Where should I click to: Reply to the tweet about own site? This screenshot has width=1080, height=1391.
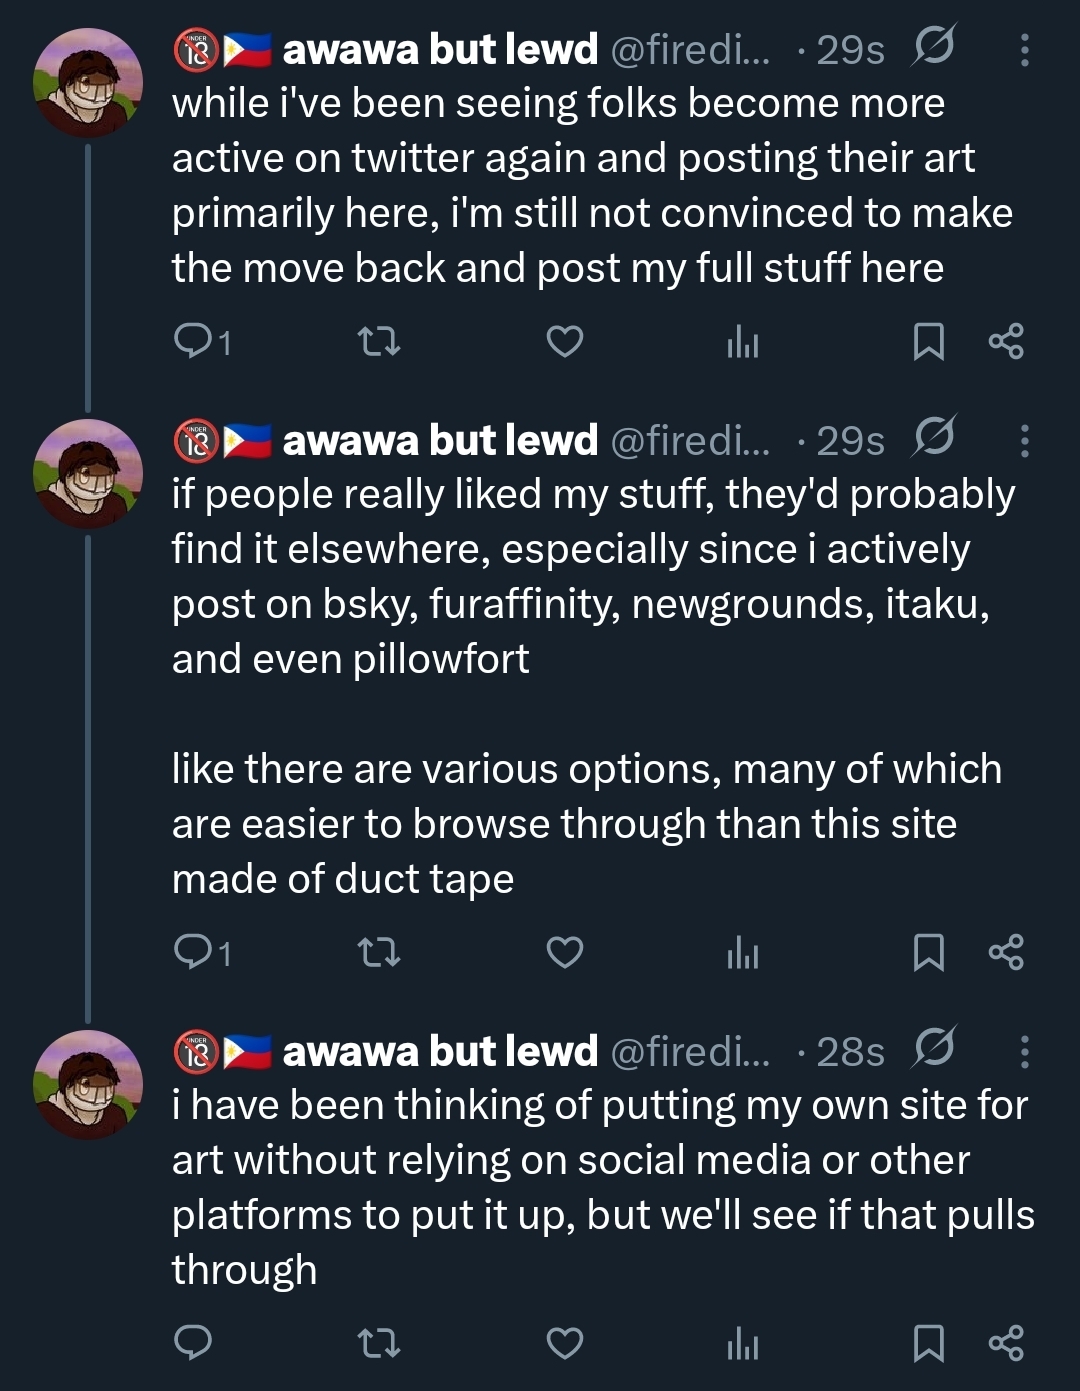(193, 1342)
